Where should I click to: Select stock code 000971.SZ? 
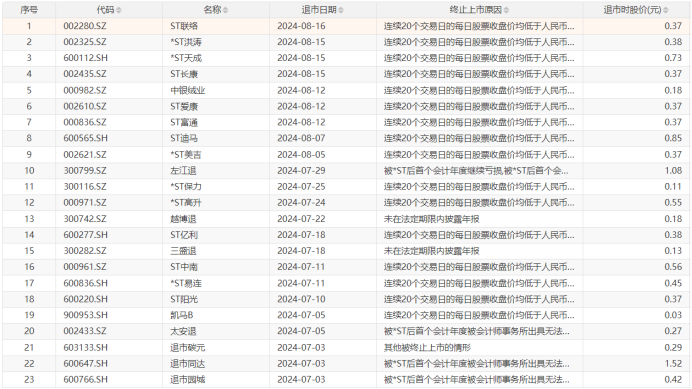pos(85,203)
